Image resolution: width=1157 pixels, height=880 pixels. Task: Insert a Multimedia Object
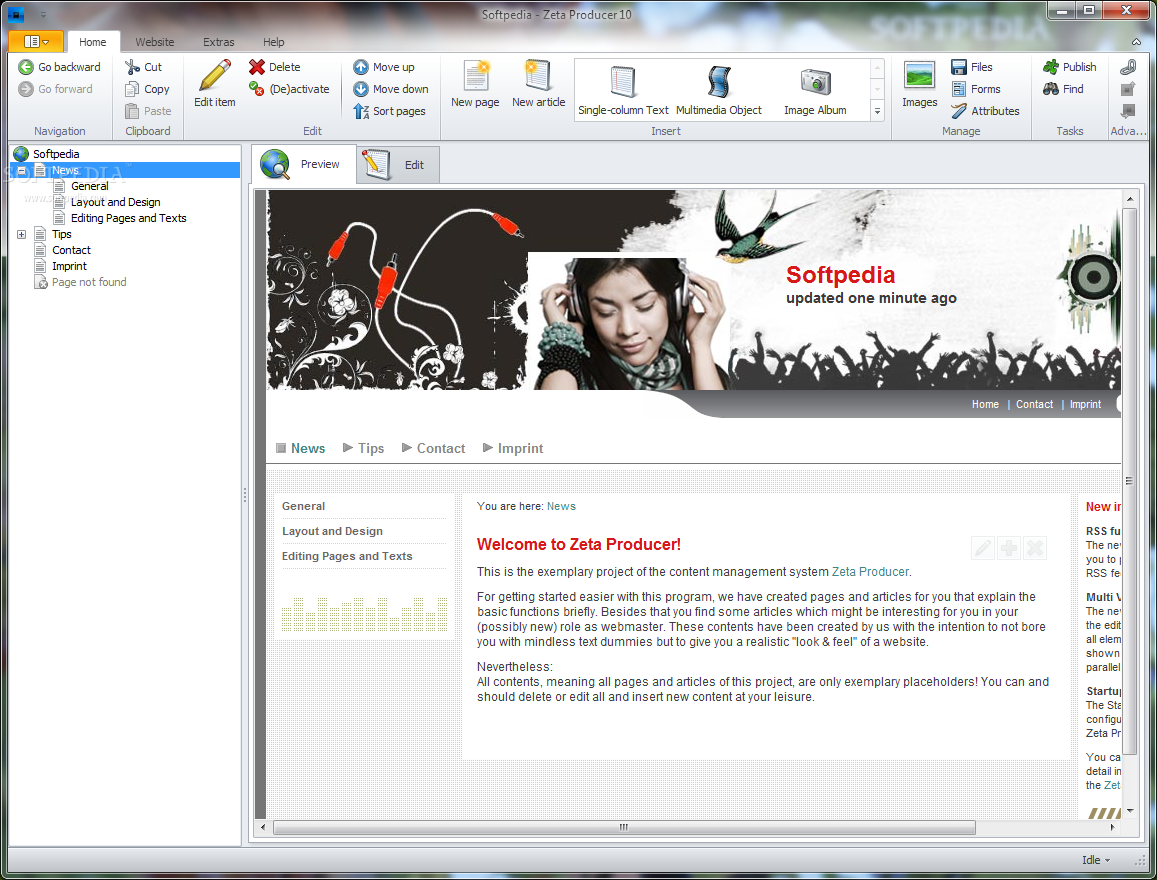[719, 90]
